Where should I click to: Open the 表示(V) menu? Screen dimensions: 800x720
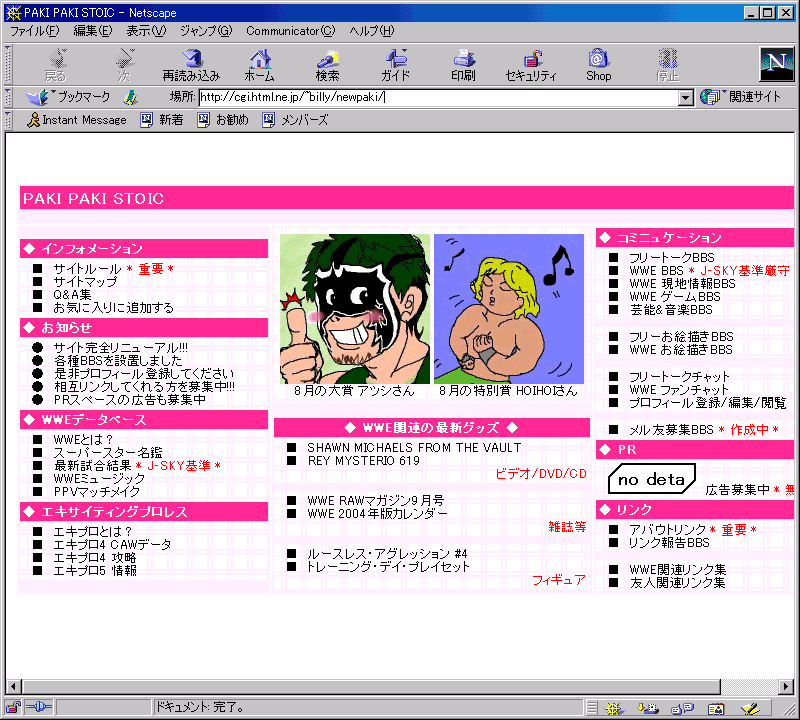tap(146, 31)
